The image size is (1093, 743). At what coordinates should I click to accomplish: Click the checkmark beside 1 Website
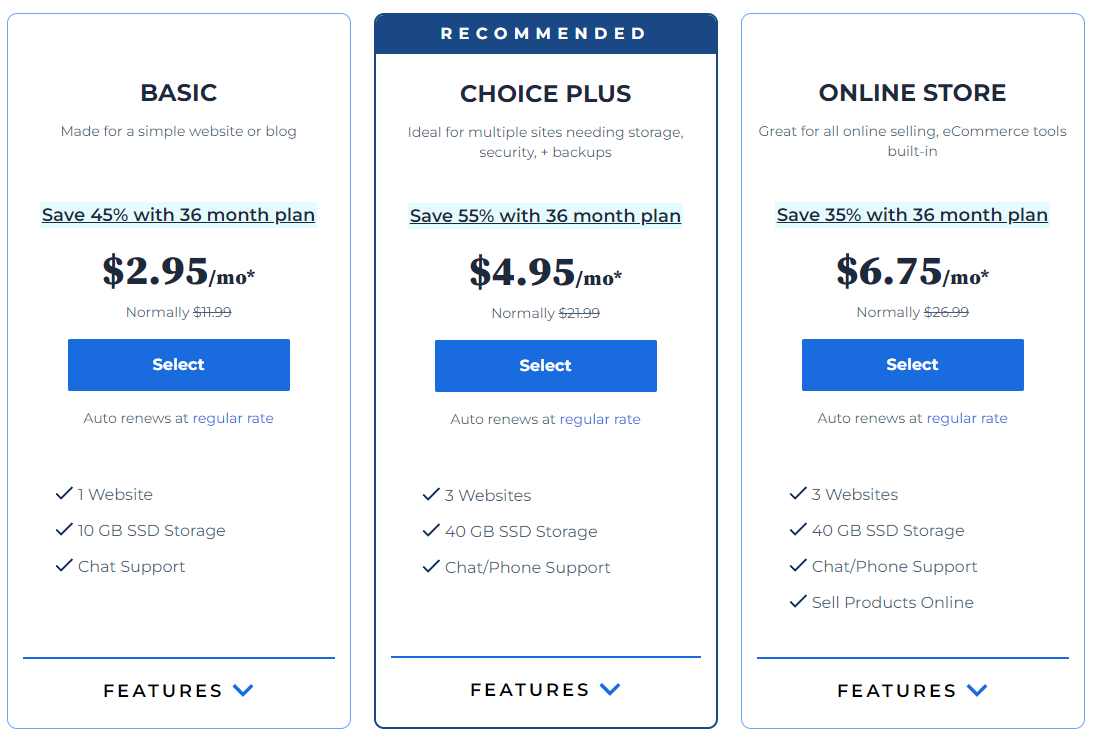point(64,493)
